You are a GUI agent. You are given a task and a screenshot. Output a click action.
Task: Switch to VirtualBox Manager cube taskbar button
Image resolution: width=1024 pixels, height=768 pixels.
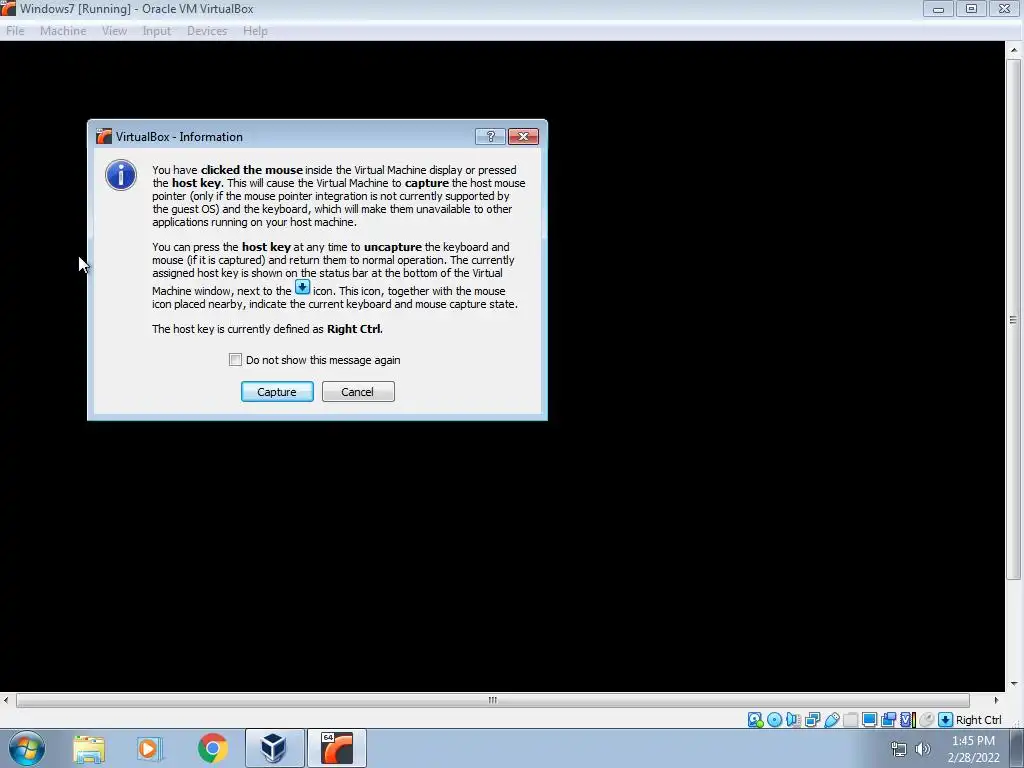tap(274, 748)
